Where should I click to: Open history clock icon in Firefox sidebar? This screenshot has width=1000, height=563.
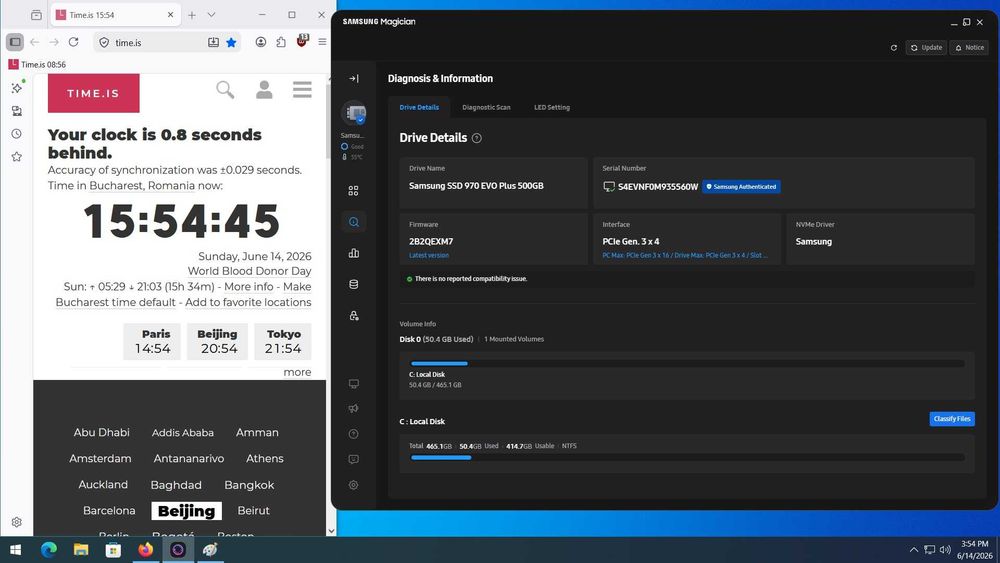click(x=17, y=134)
